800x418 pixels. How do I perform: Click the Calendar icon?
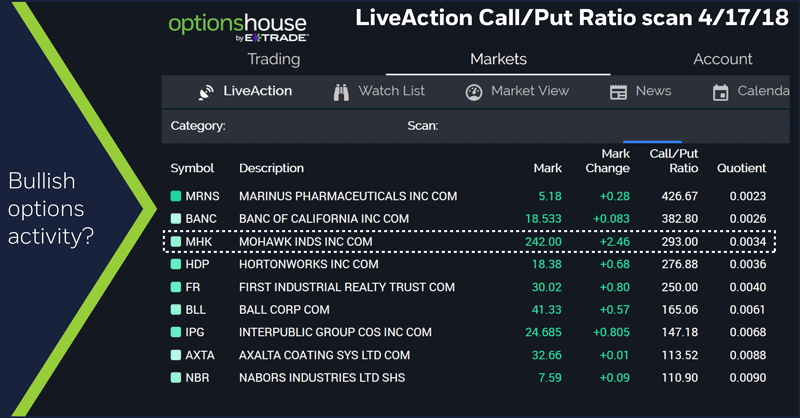point(720,92)
